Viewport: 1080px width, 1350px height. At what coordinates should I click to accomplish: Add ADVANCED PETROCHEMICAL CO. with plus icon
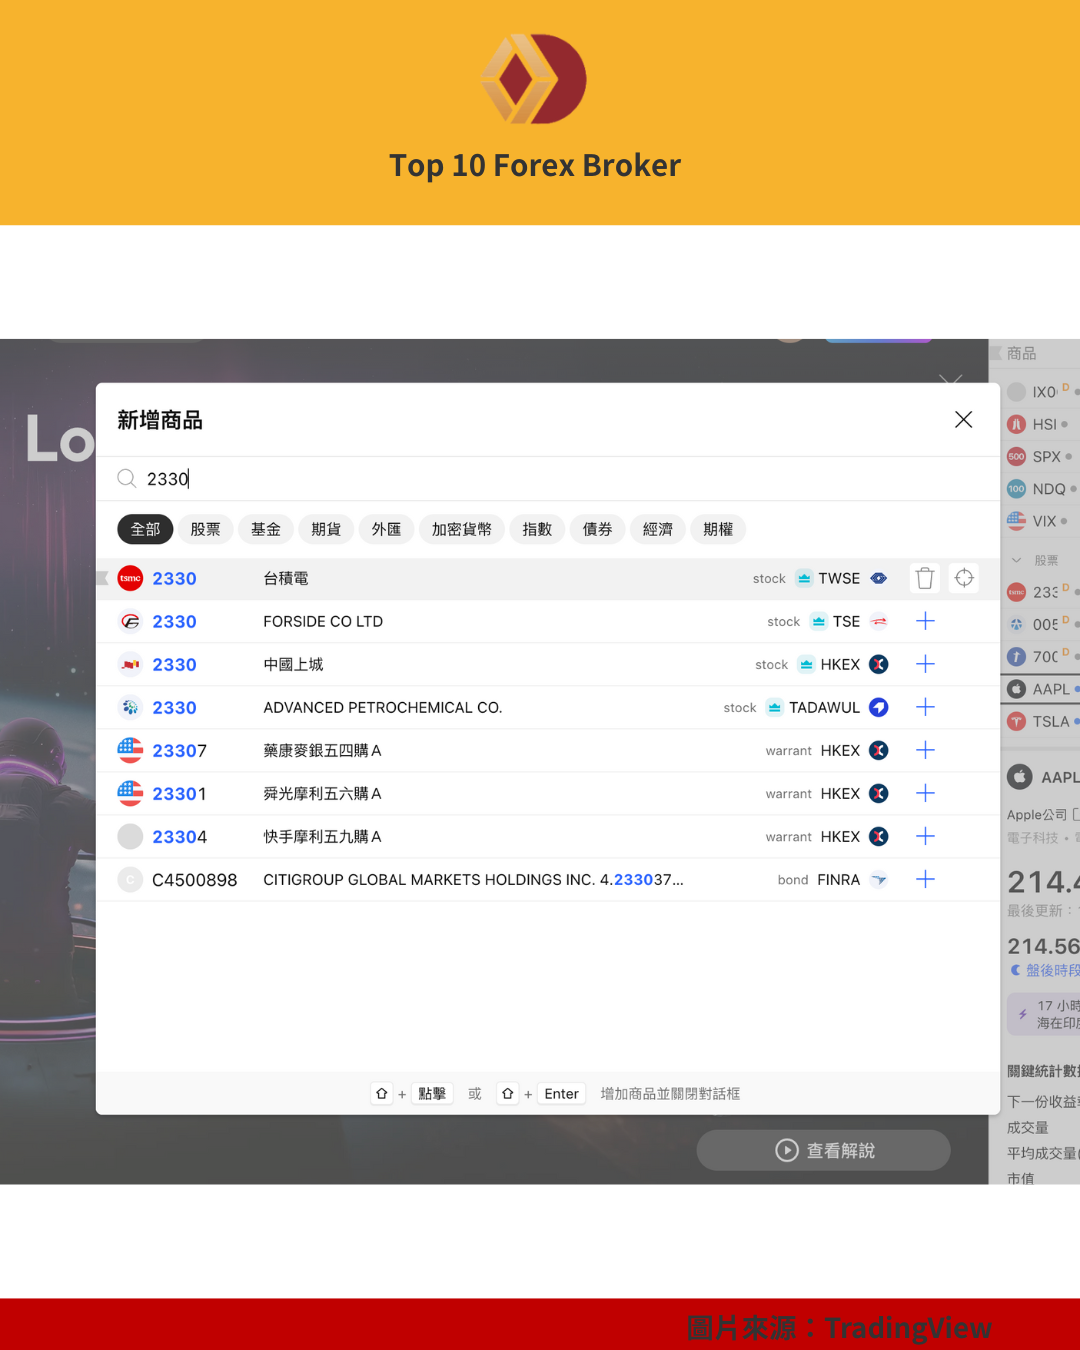tap(926, 707)
